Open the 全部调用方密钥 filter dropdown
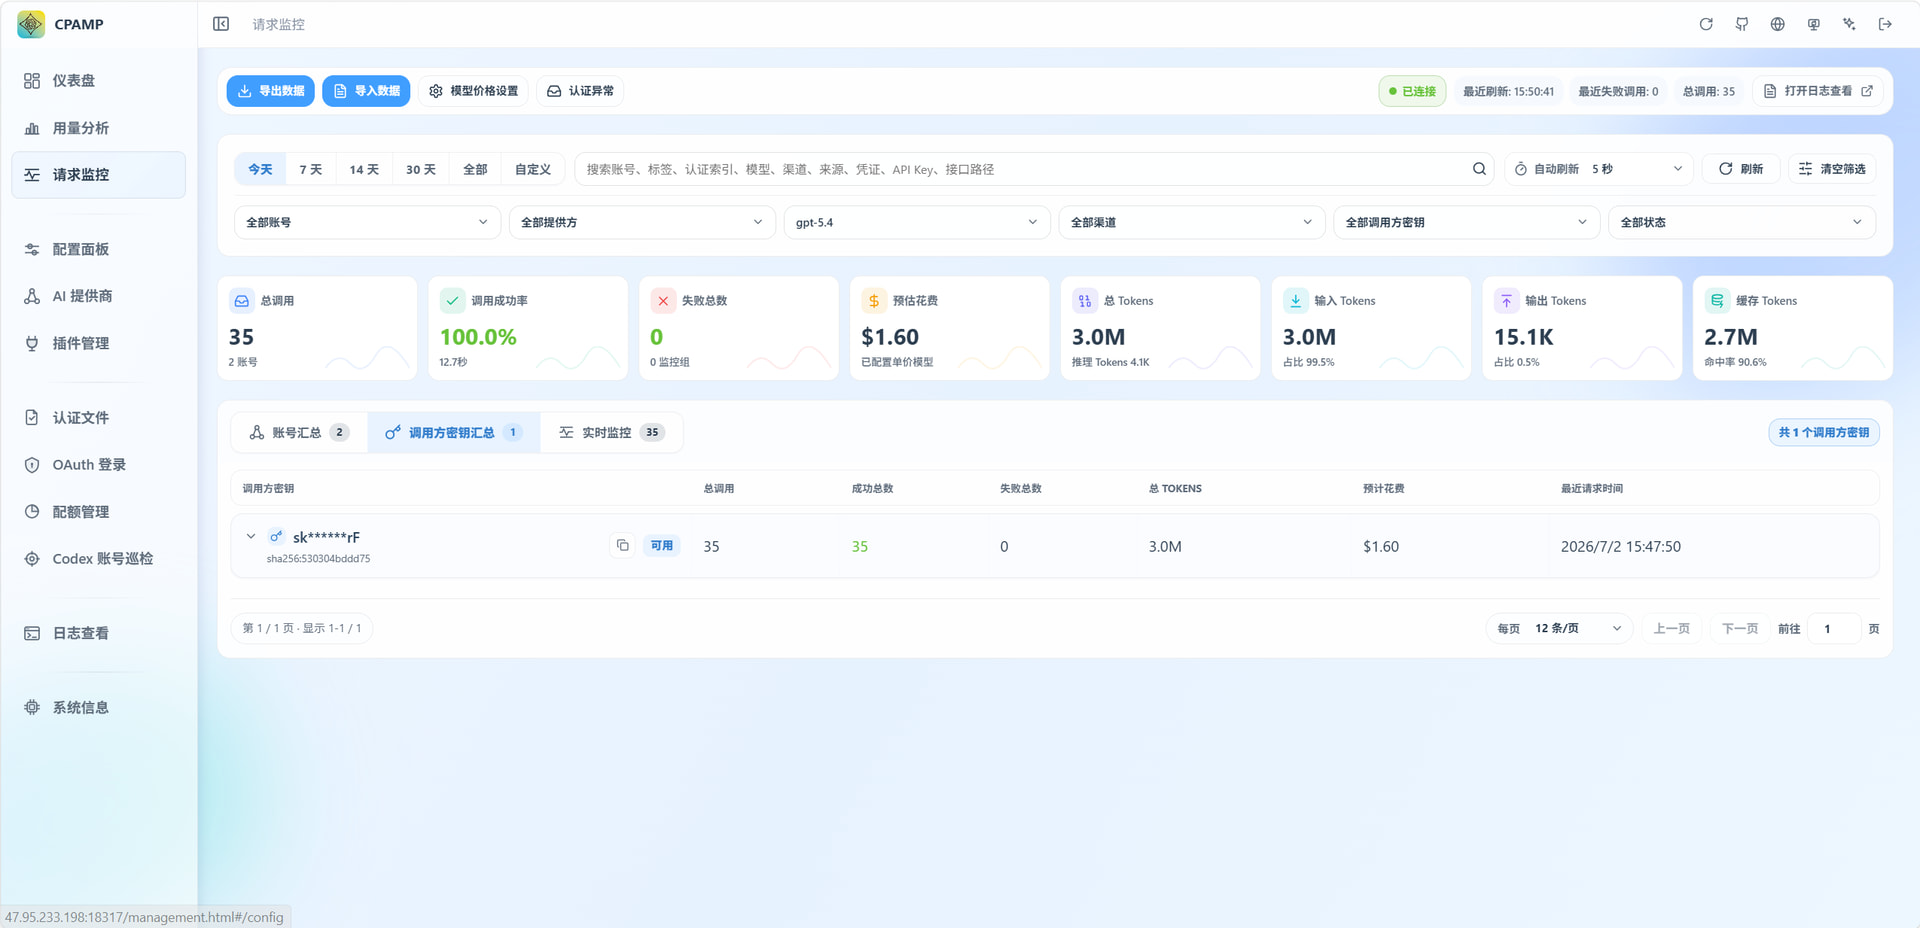1920x928 pixels. pyautogui.click(x=1467, y=222)
